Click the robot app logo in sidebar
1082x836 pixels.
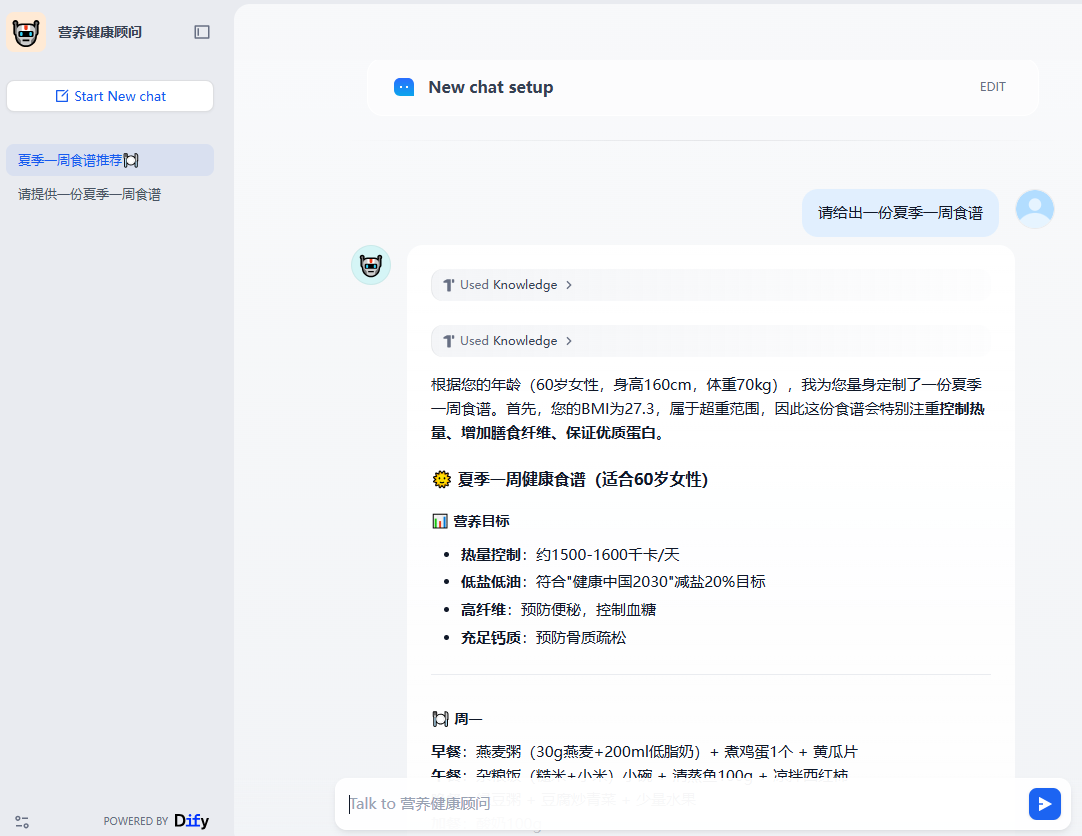(x=26, y=32)
